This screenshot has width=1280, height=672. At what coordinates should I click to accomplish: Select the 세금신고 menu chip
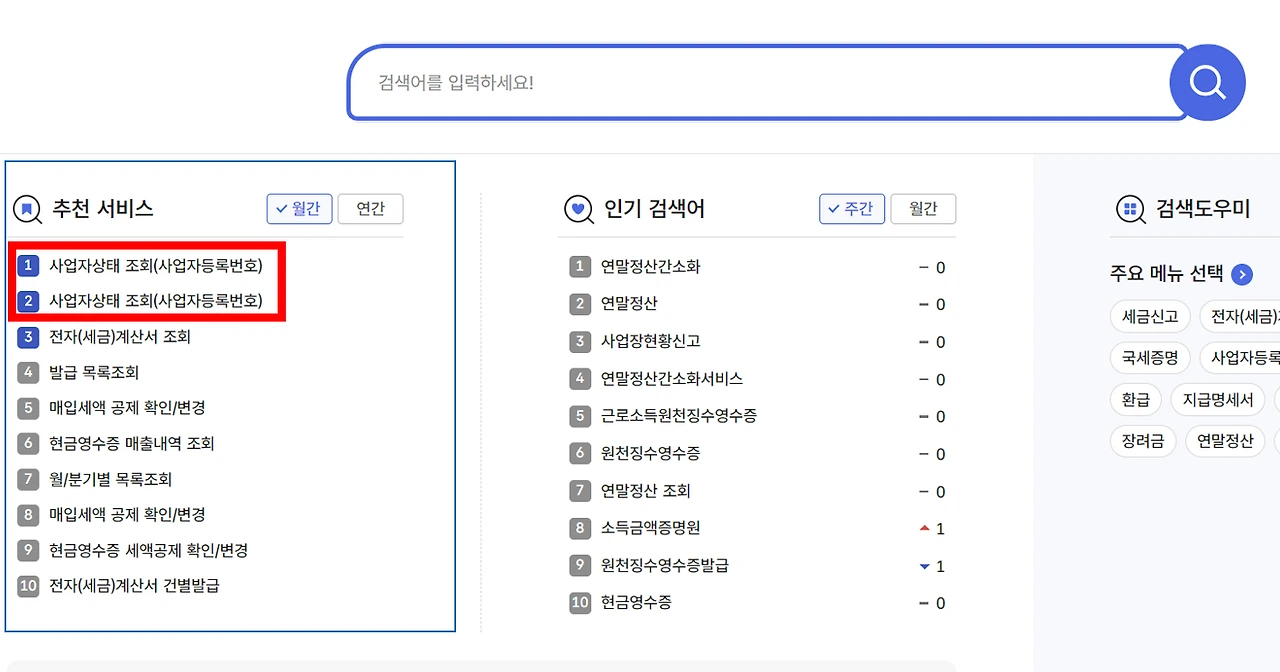pyautogui.click(x=1150, y=317)
